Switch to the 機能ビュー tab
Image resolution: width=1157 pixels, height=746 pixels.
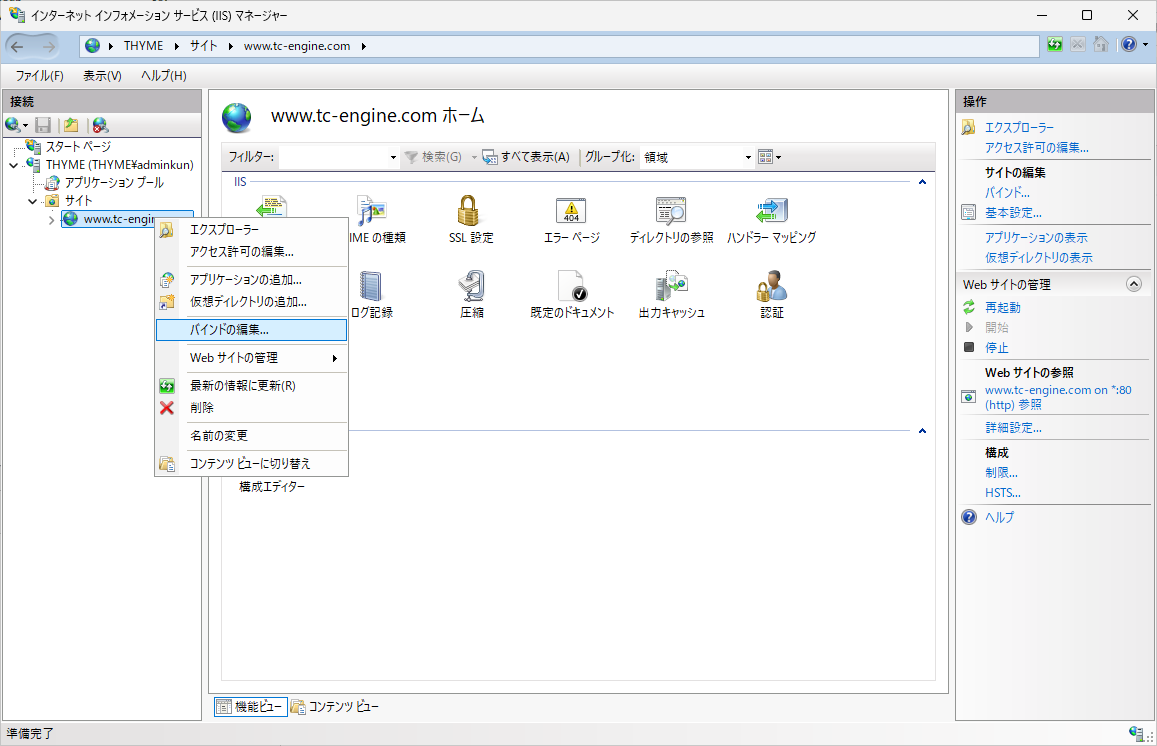(x=251, y=707)
